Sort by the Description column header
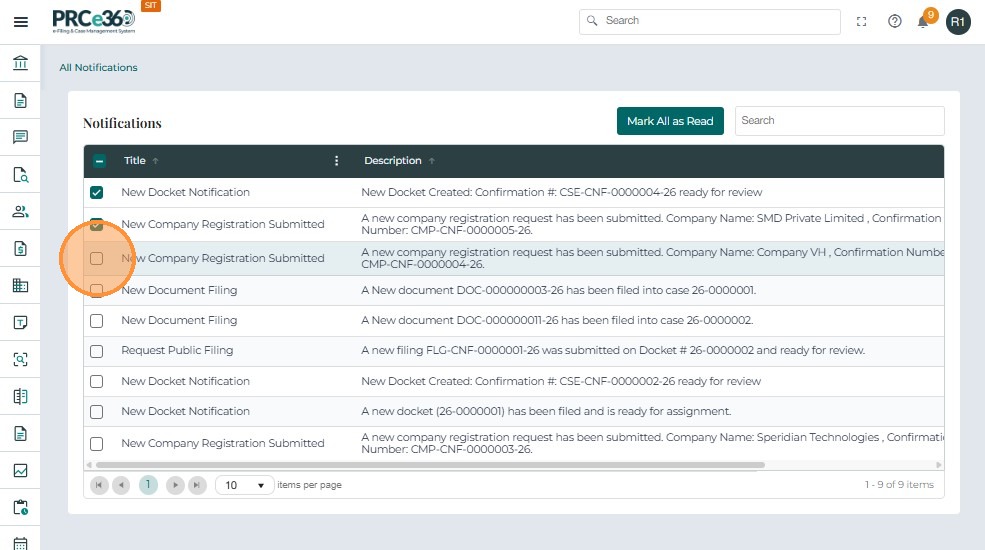Viewport: 985px width, 550px height. (x=393, y=161)
